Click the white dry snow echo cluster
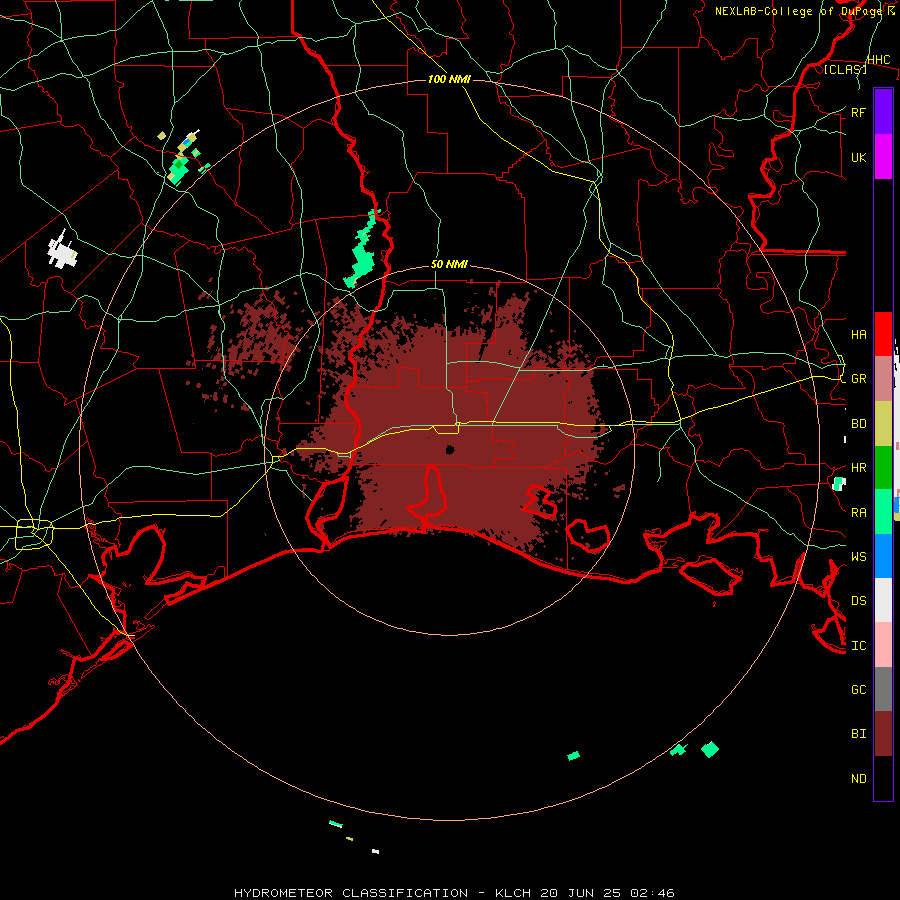The width and height of the screenshot is (900, 900). 62,250
